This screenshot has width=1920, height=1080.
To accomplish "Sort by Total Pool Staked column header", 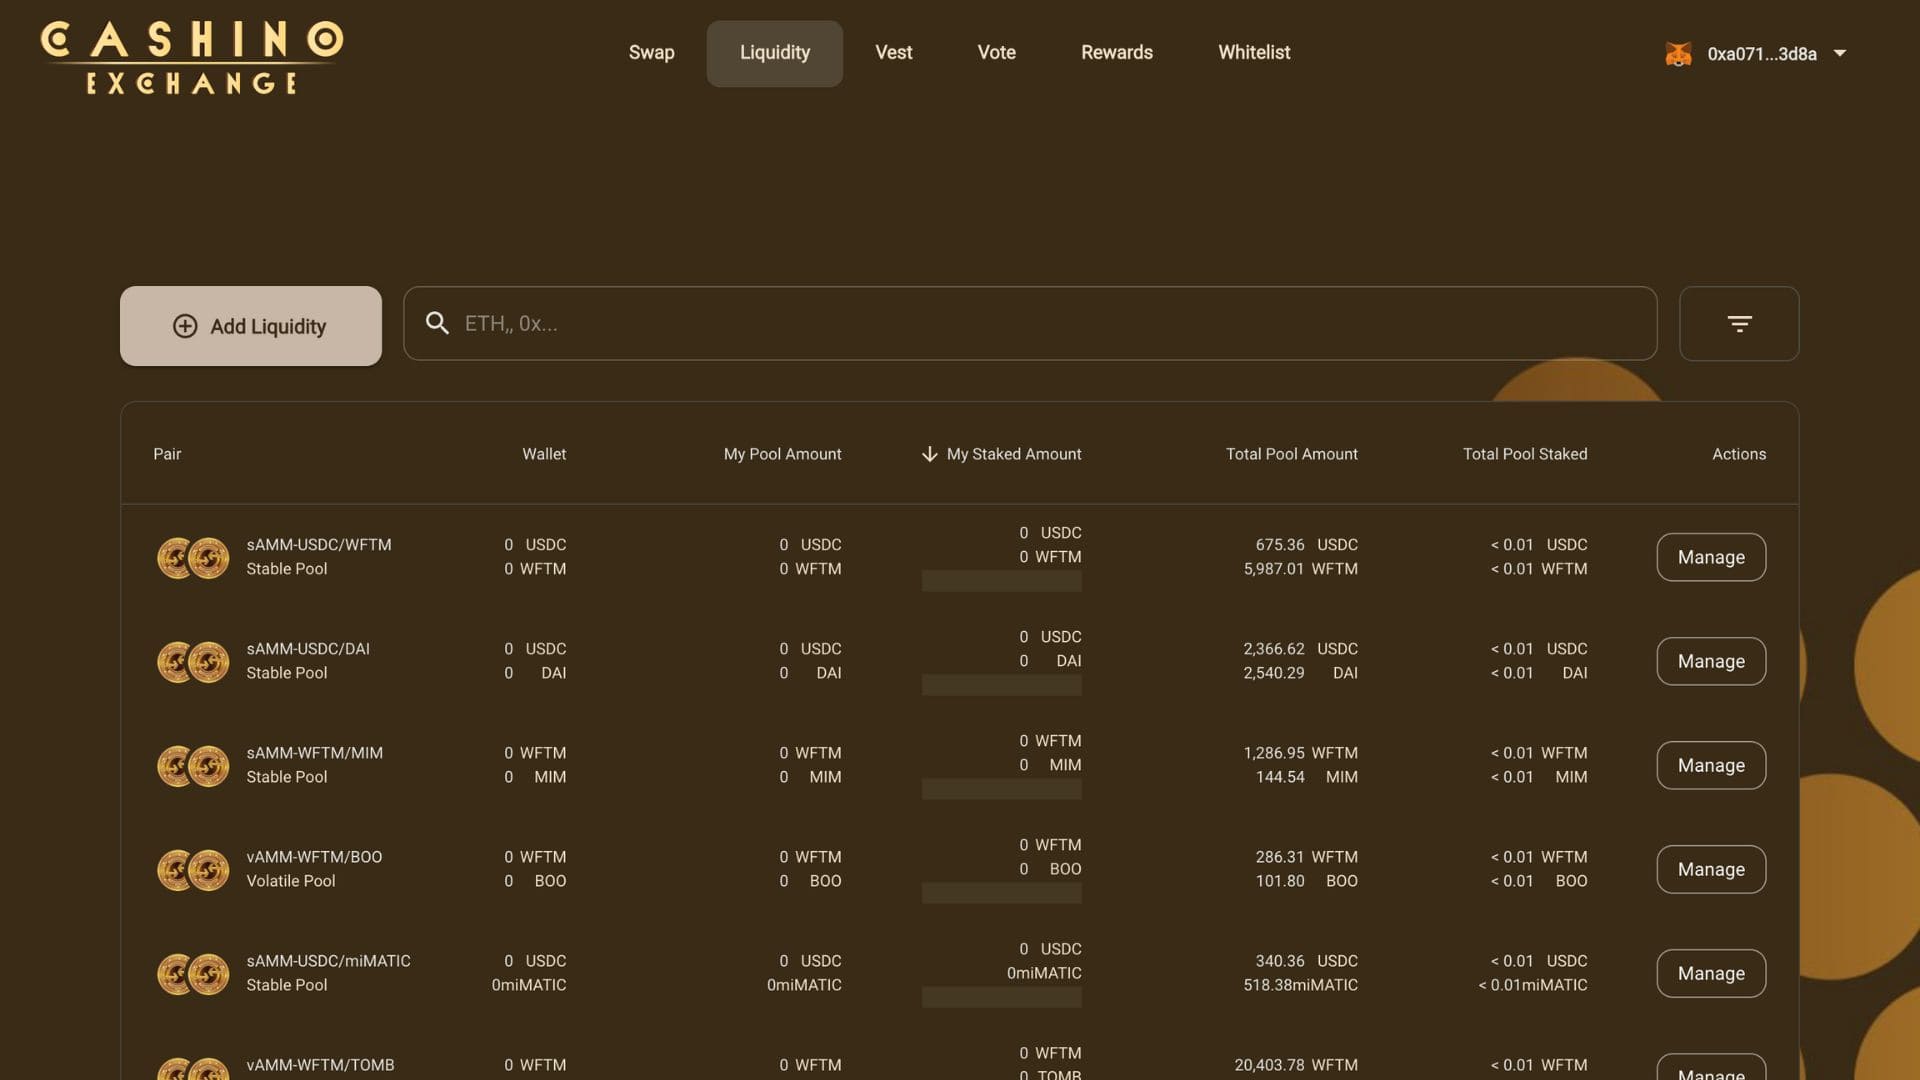I will (1525, 454).
